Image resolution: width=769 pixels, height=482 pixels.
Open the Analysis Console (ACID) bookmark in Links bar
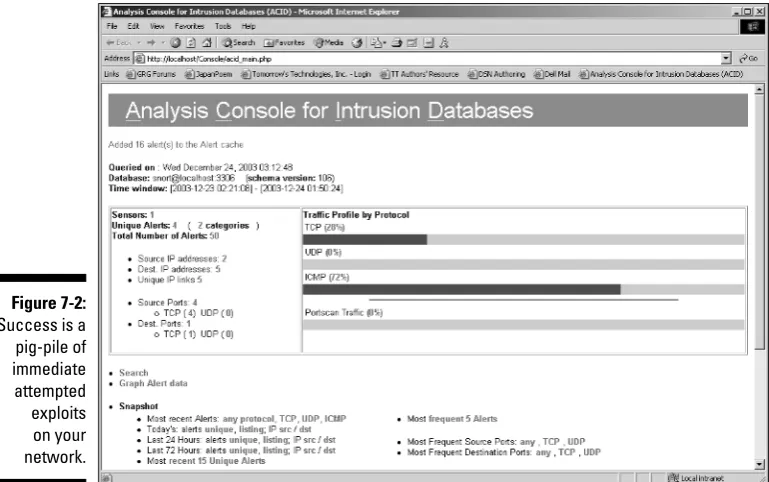pyautogui.click(x=661, y=74)
